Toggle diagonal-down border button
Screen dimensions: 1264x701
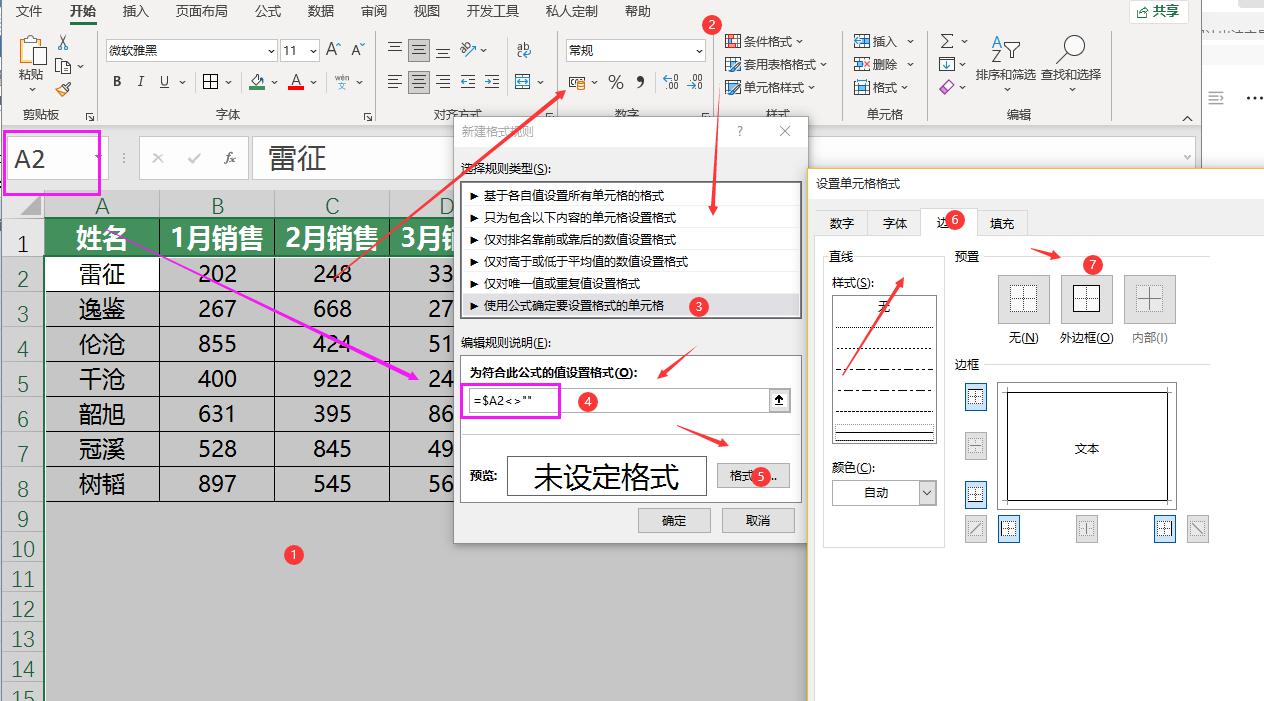1198,529
